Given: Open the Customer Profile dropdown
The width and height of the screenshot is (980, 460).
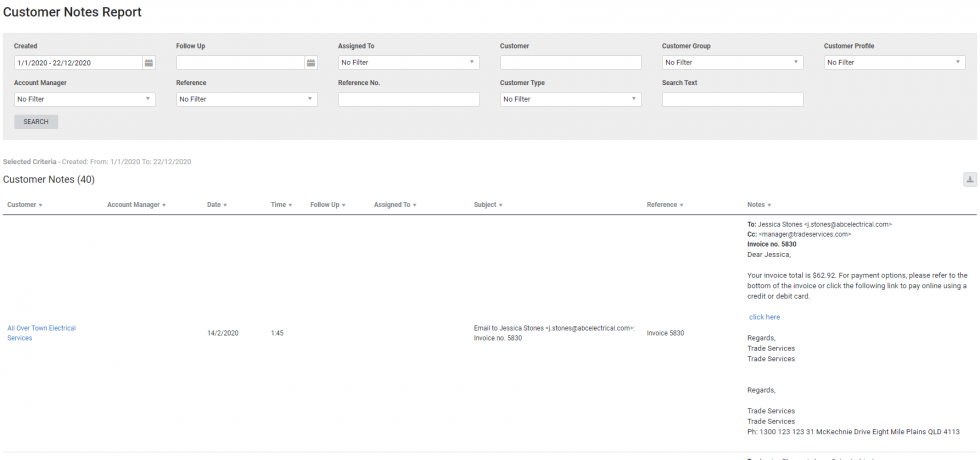Looking at the screenshot, I should click(894, 62).
